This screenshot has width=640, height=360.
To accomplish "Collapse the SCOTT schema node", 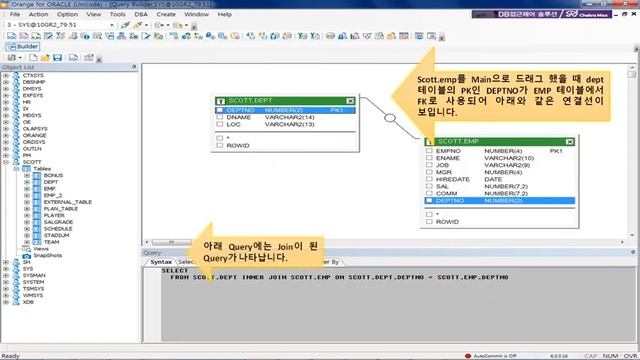I will (x=6, y=162).
